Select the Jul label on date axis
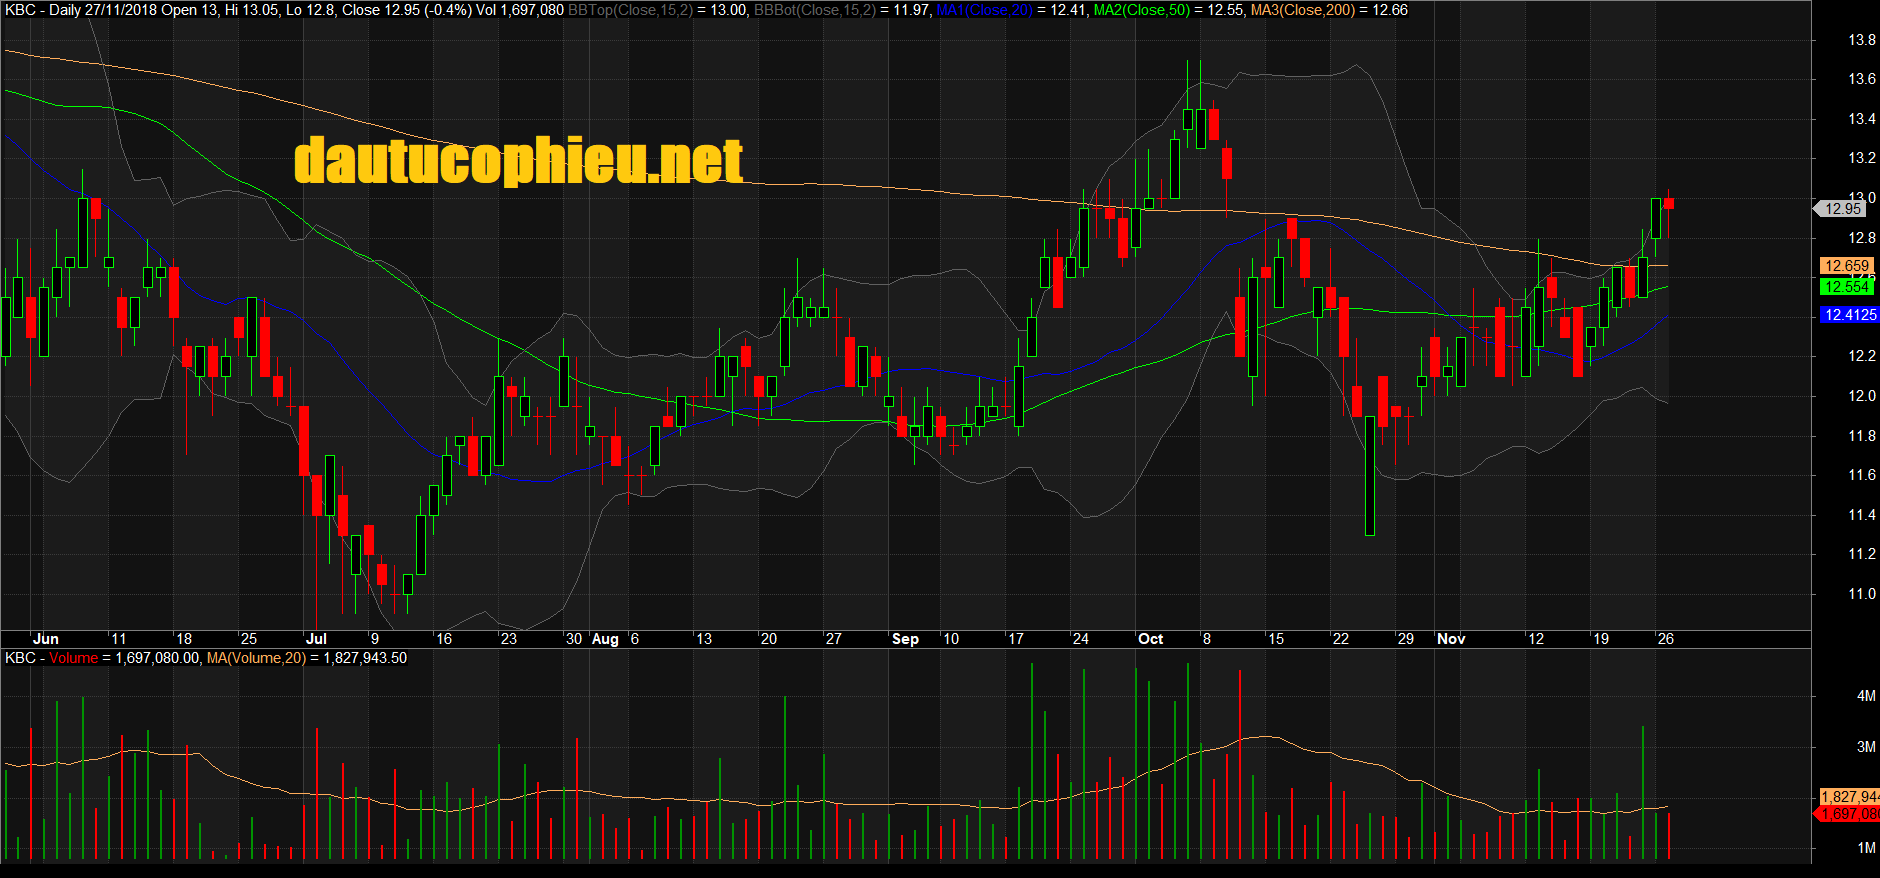 pyautogui.click(x=316, y=639)
